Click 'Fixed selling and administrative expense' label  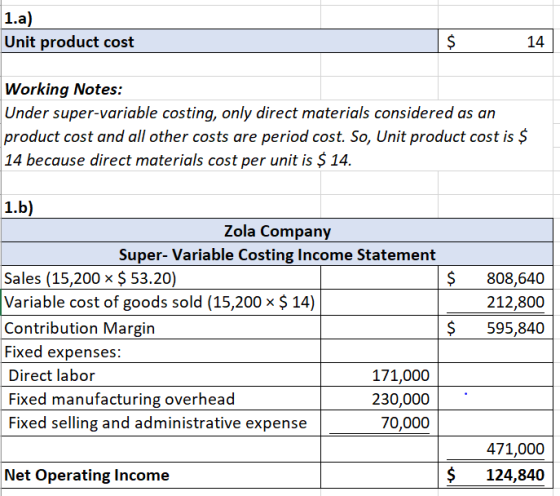tap(161, 423)
